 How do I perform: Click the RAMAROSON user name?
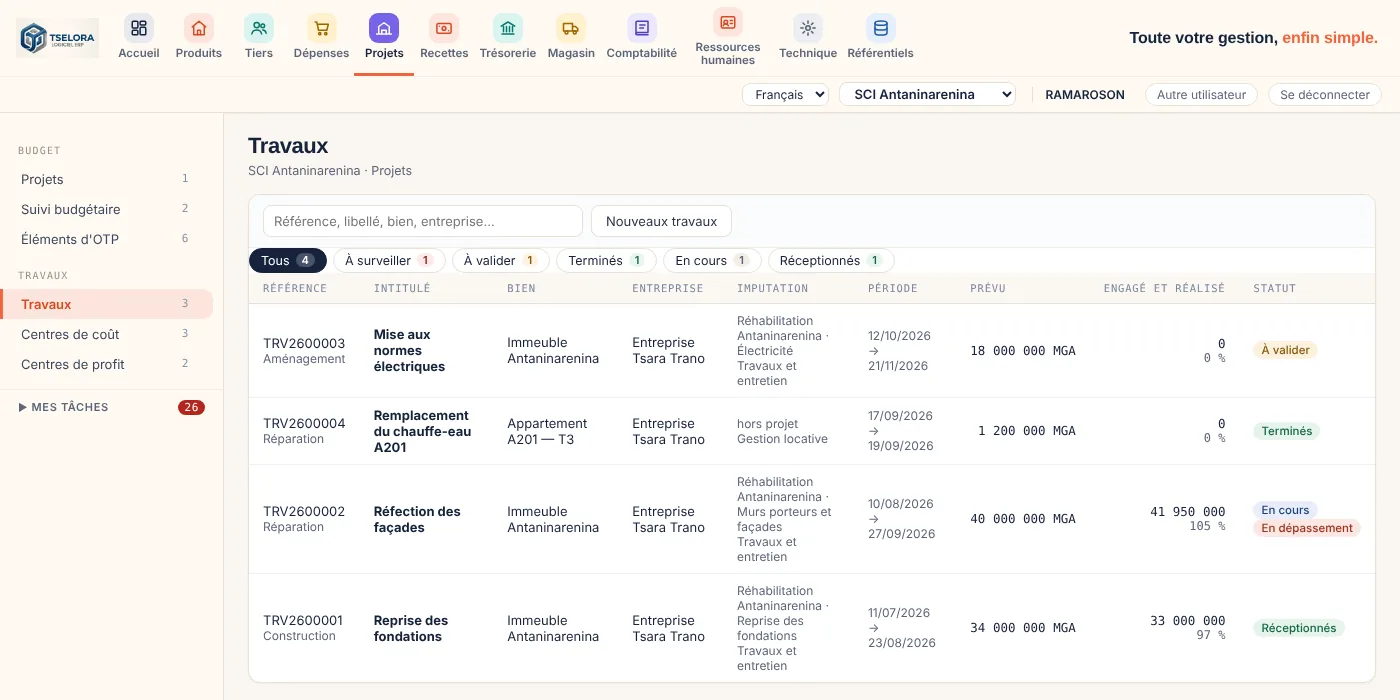pyautogui.click(x=1085, y=94)
